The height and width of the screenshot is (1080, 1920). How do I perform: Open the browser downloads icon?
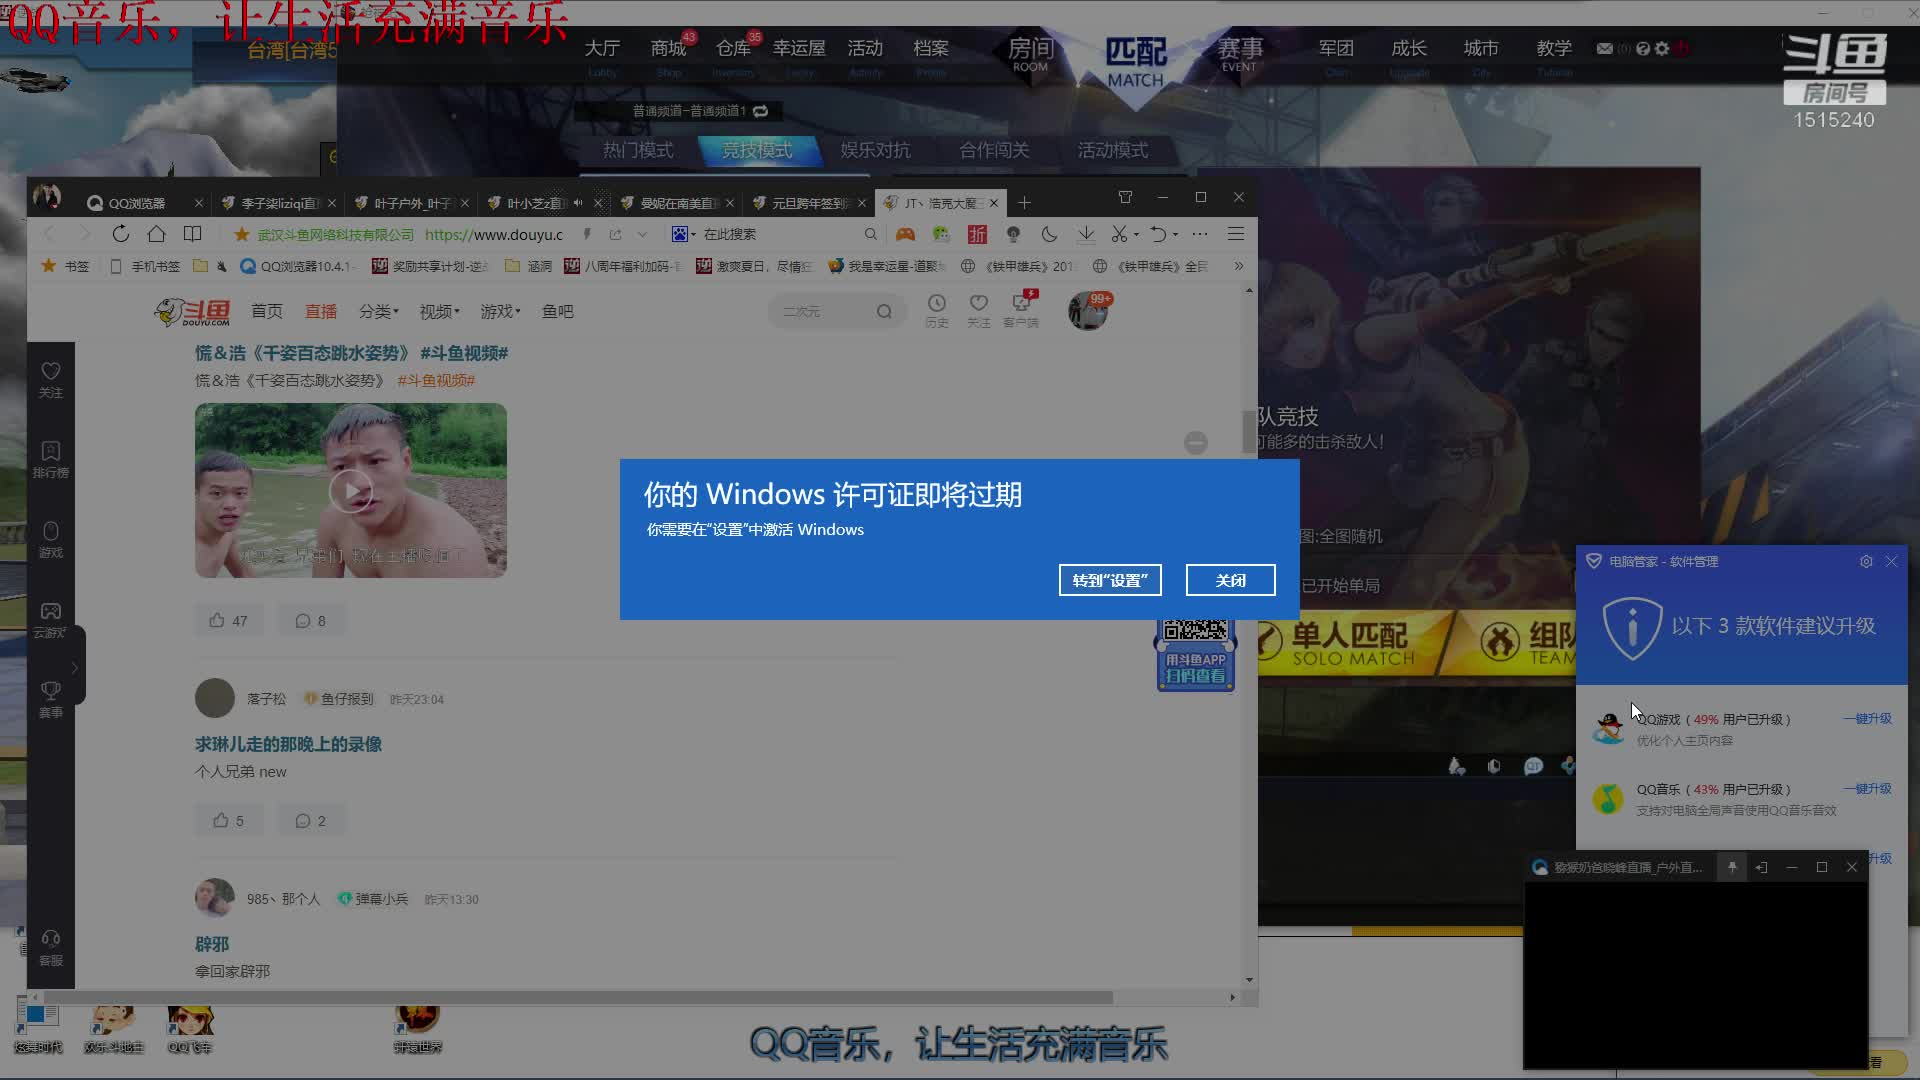coord(1085,234)
